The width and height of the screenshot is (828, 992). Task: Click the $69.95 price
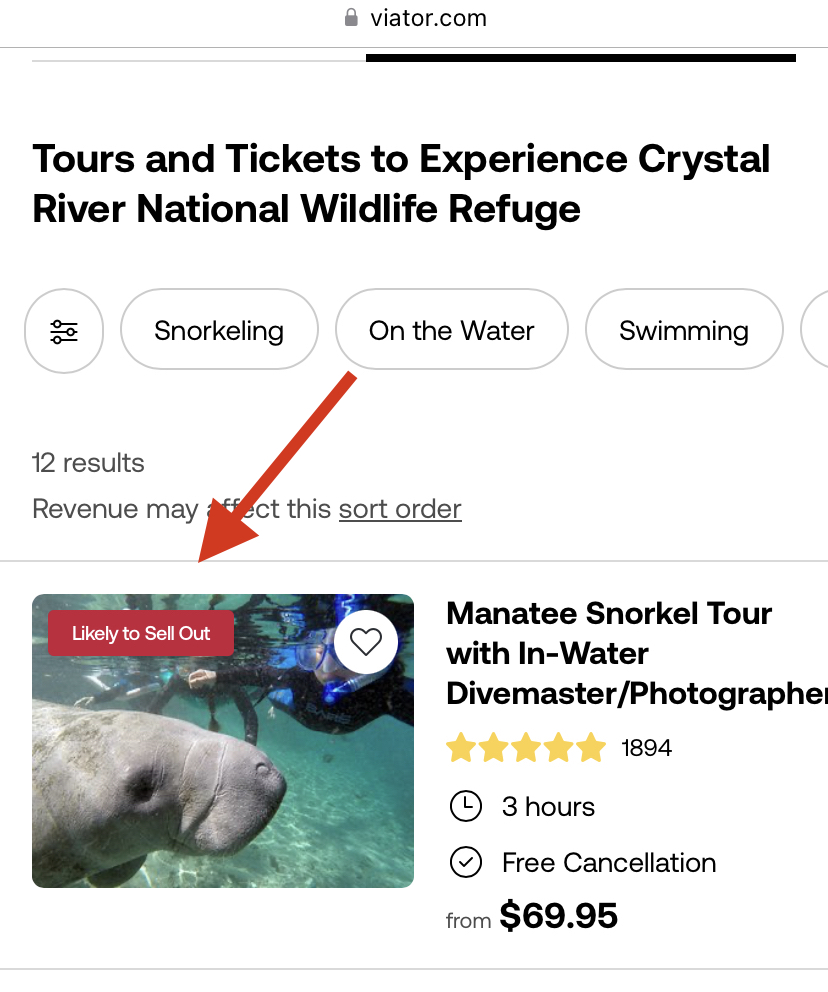pyautogui.click(x=558, y=915)
